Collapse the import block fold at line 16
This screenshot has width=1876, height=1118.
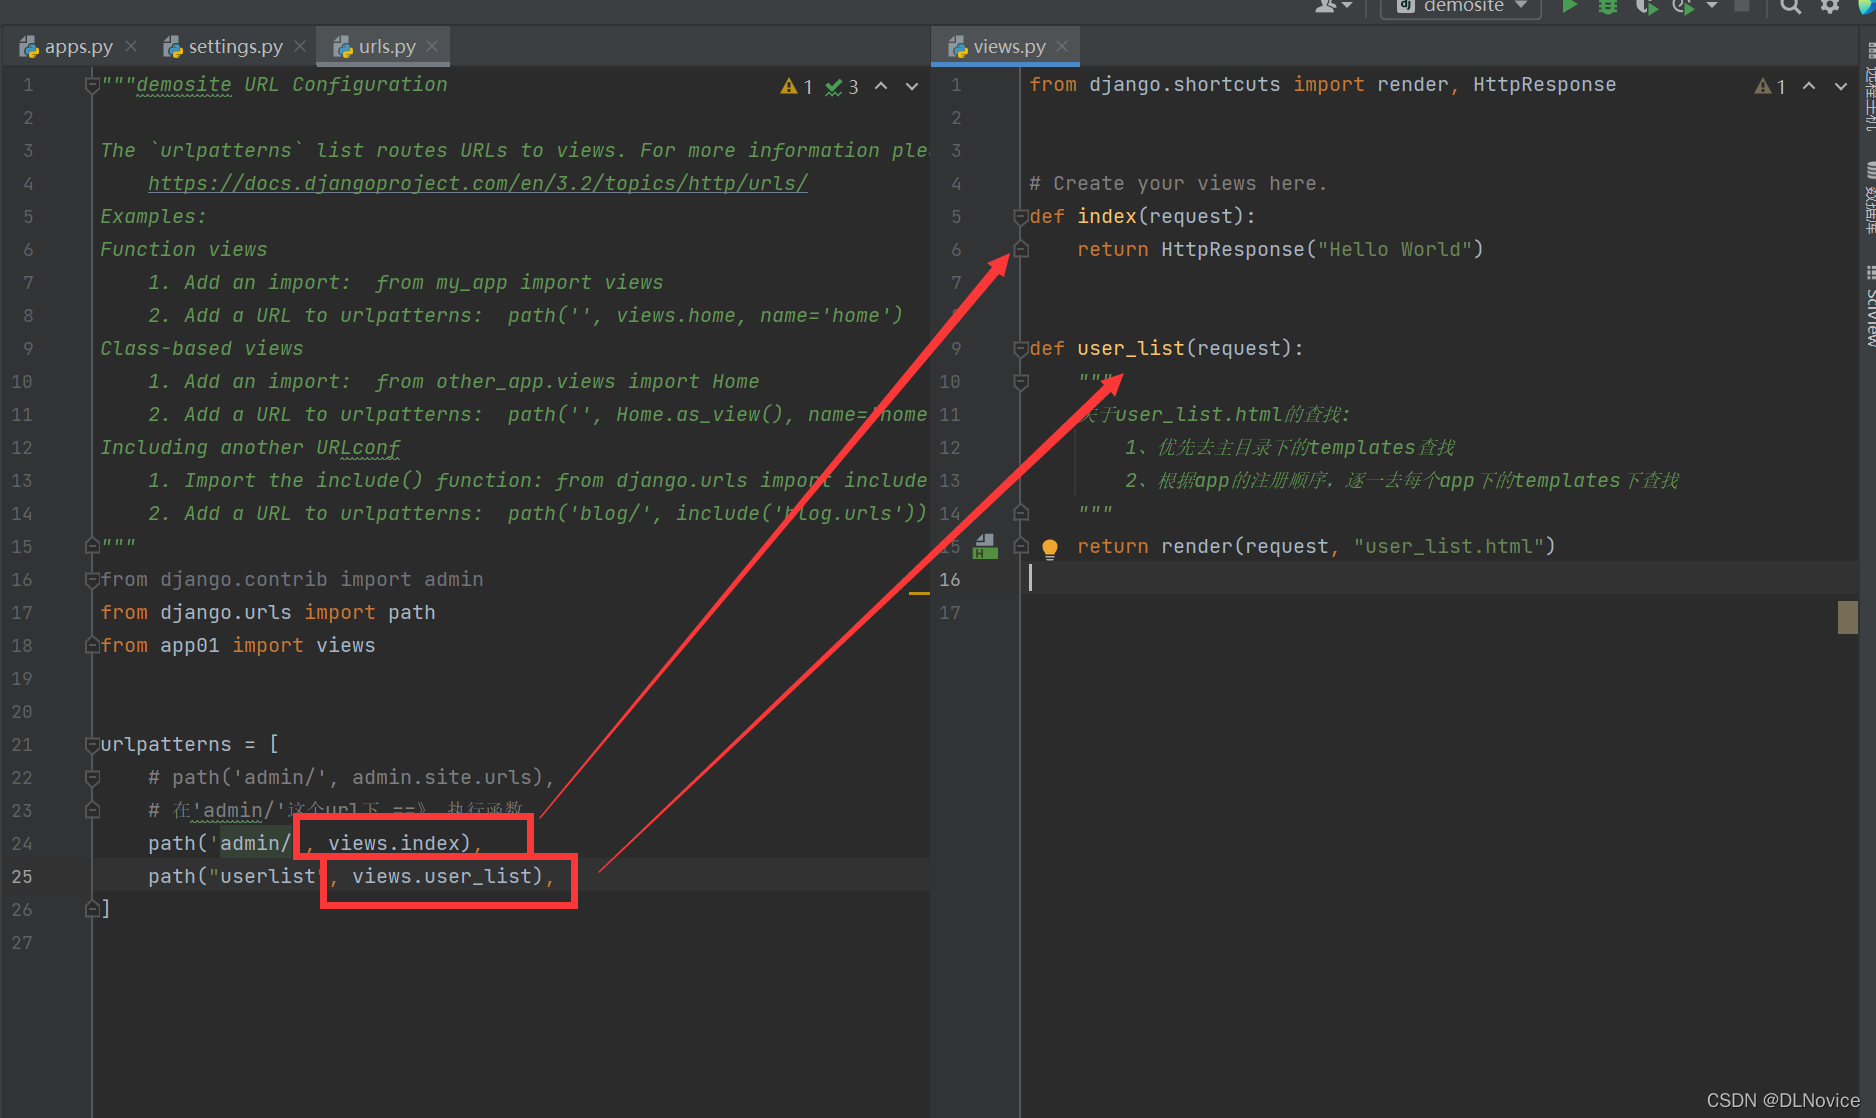tap(92, 580)
